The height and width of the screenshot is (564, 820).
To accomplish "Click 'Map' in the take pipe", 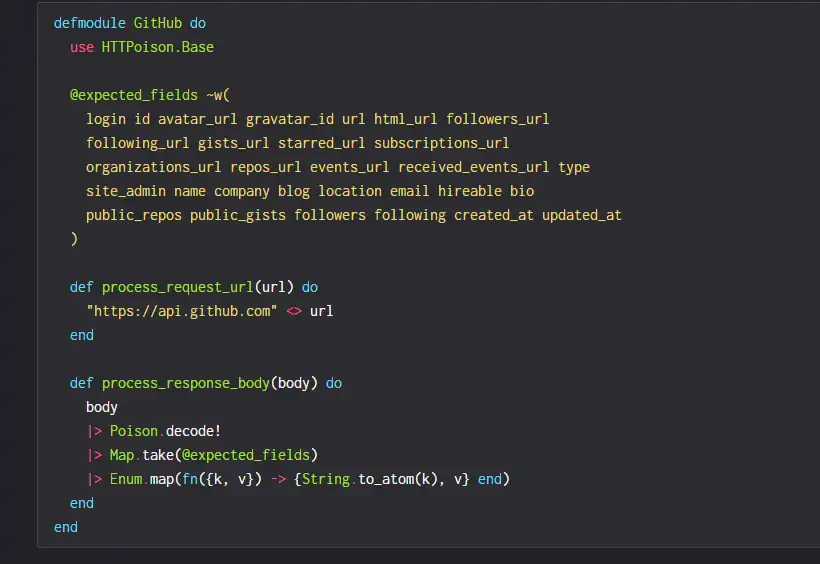I will pos(122,455).
